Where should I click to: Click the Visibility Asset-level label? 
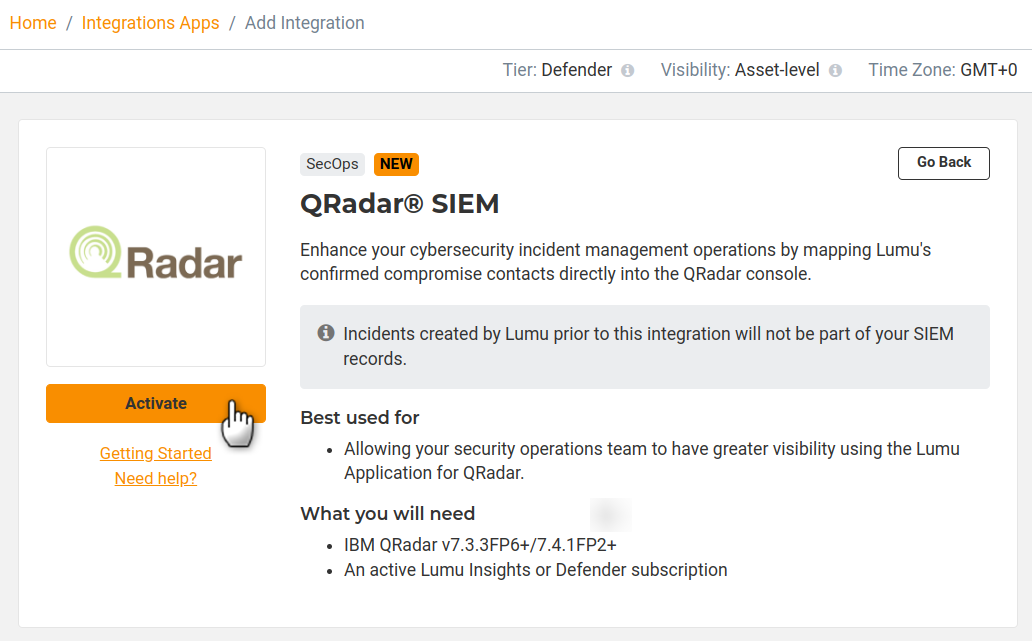tap(740, 70)
